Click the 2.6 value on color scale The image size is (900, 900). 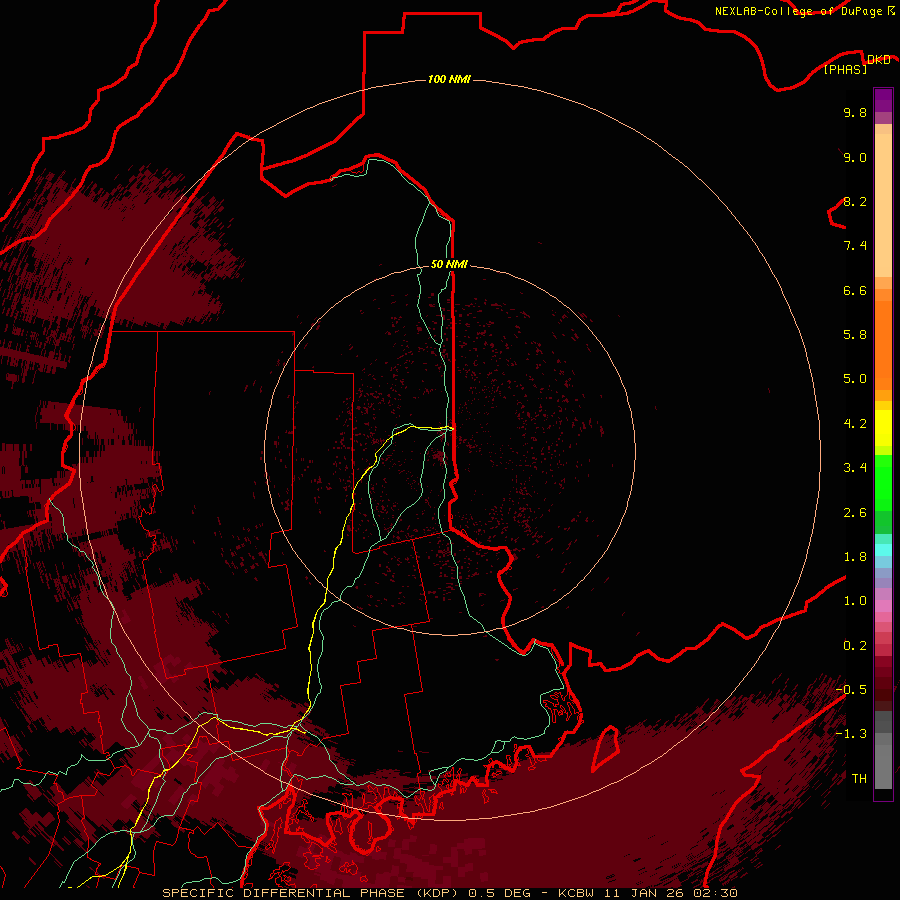click(855, 513)
